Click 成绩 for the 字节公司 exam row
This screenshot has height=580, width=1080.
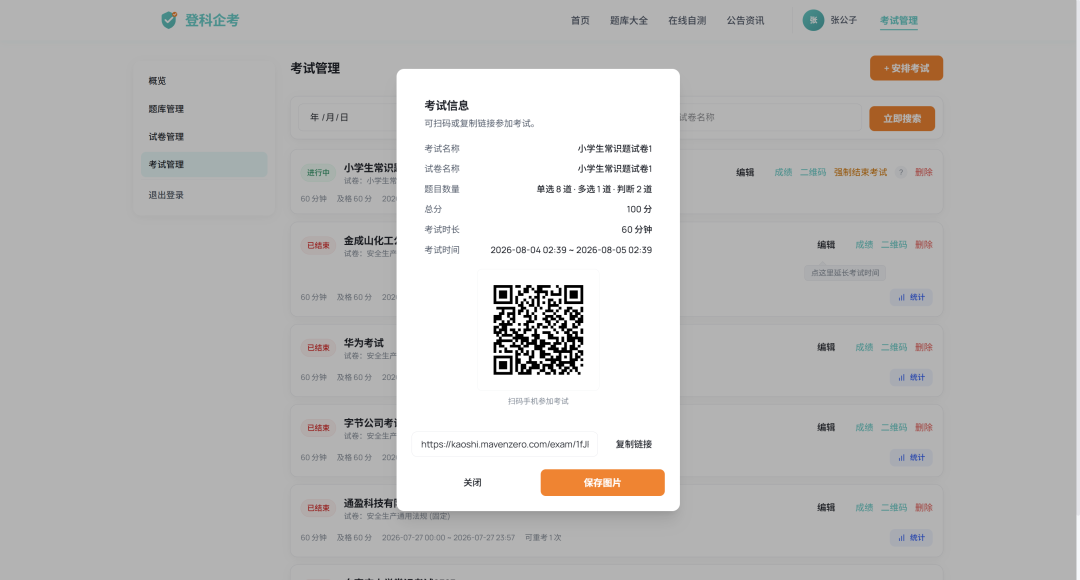click(864, 427)
